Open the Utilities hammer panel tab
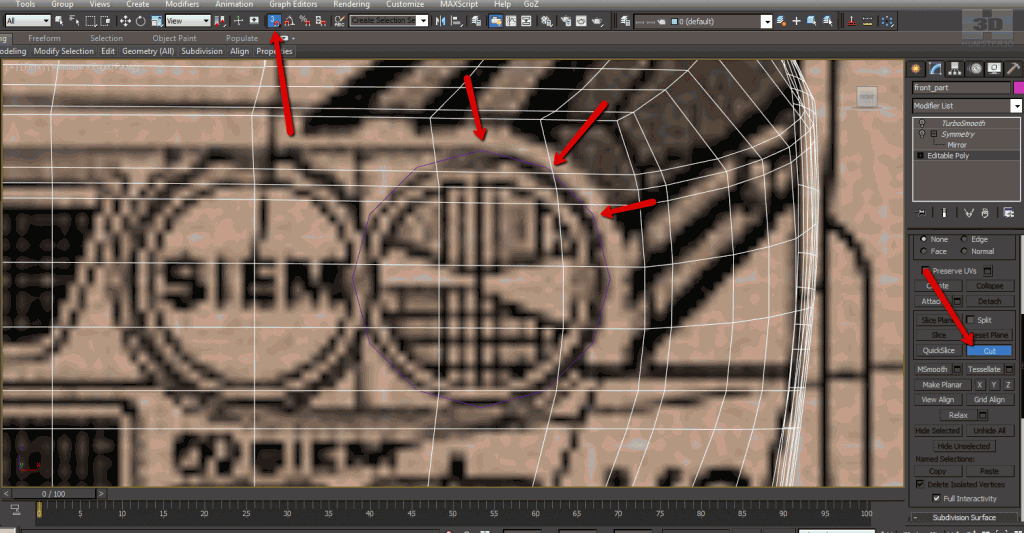 tap(1013, 69)
